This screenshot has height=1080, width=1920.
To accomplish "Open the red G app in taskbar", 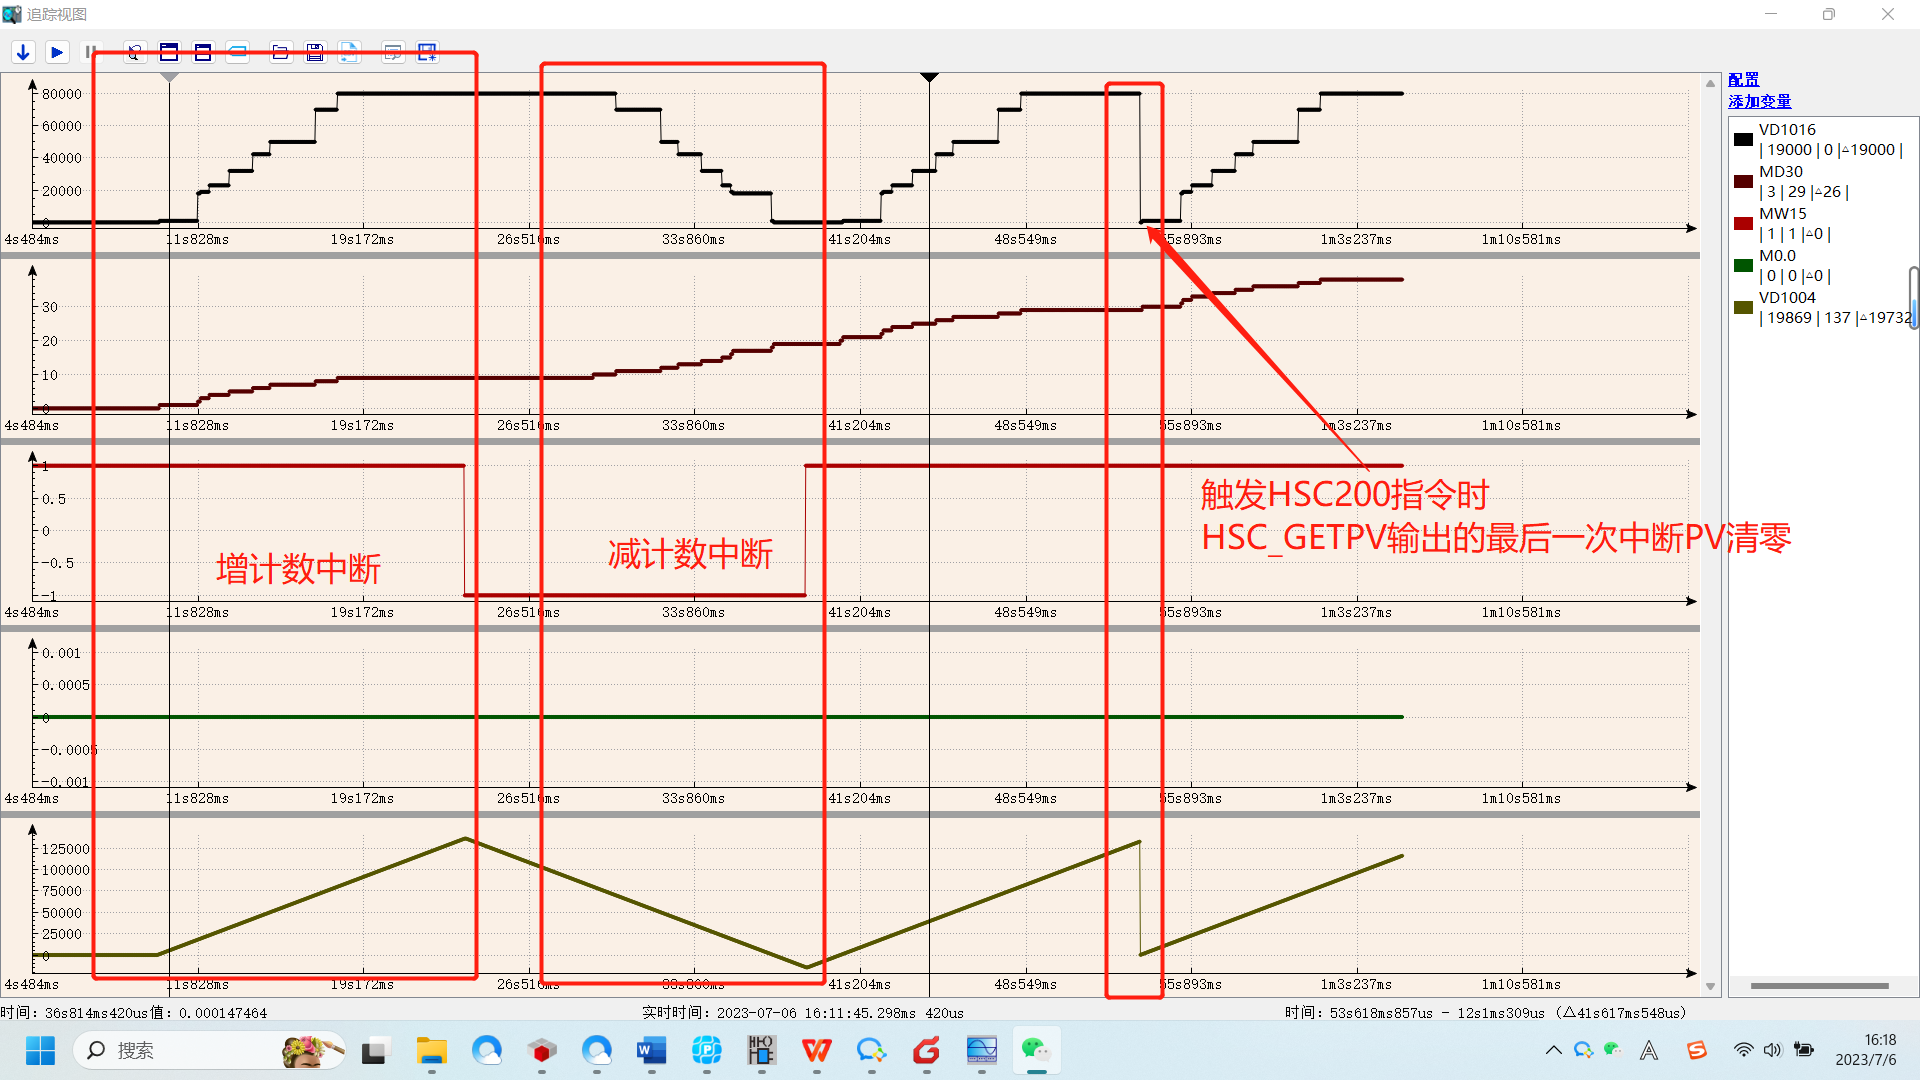I will click(x=927, y=1051).
